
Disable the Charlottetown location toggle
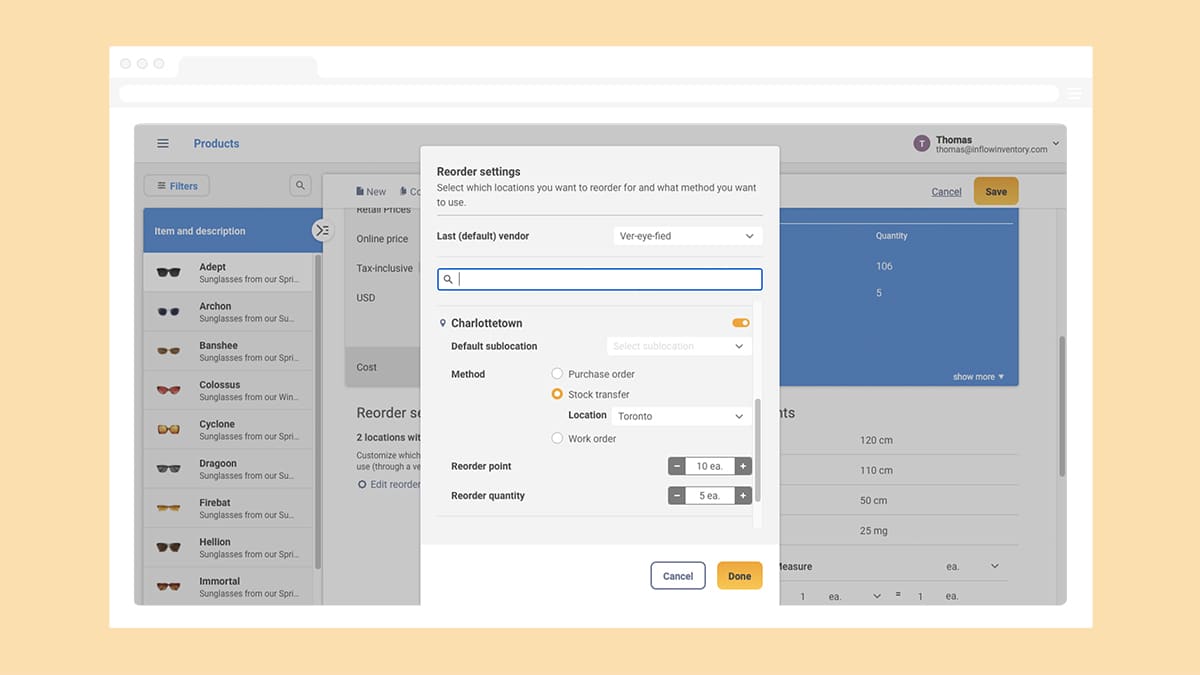tap(741, 322)
